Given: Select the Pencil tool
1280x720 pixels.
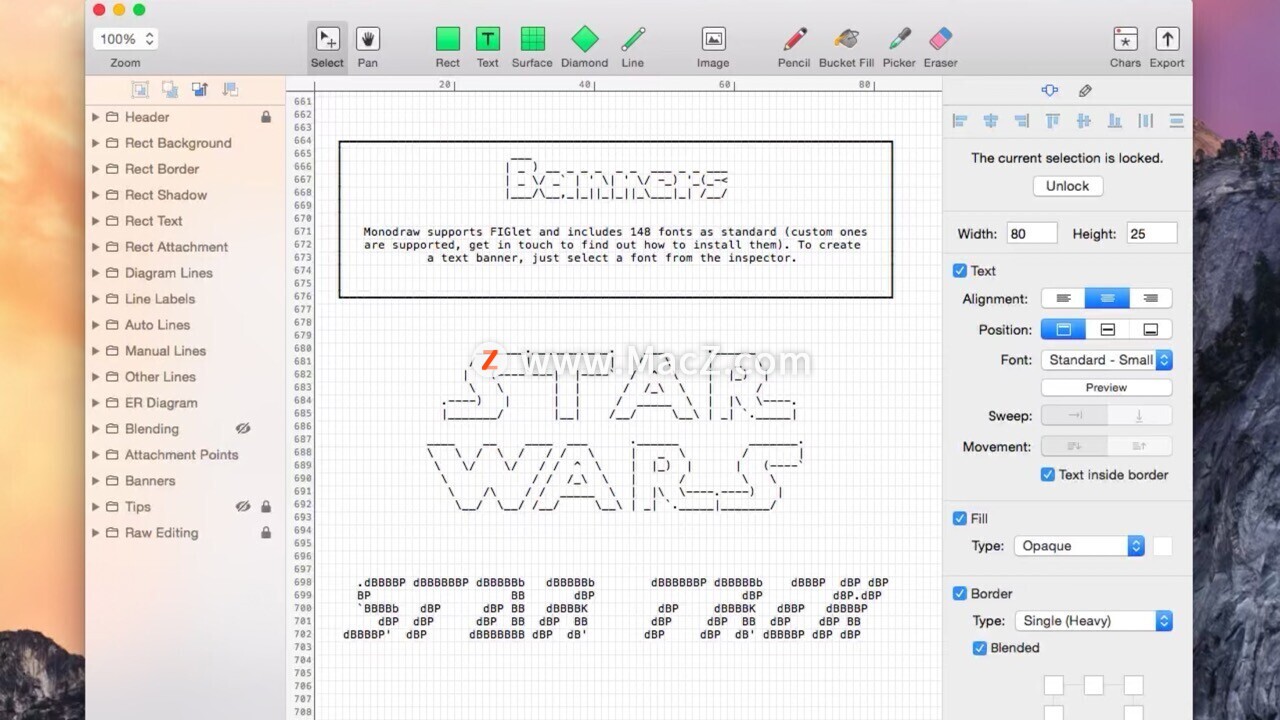Looking at the screenshot, I should pos(794,47).
